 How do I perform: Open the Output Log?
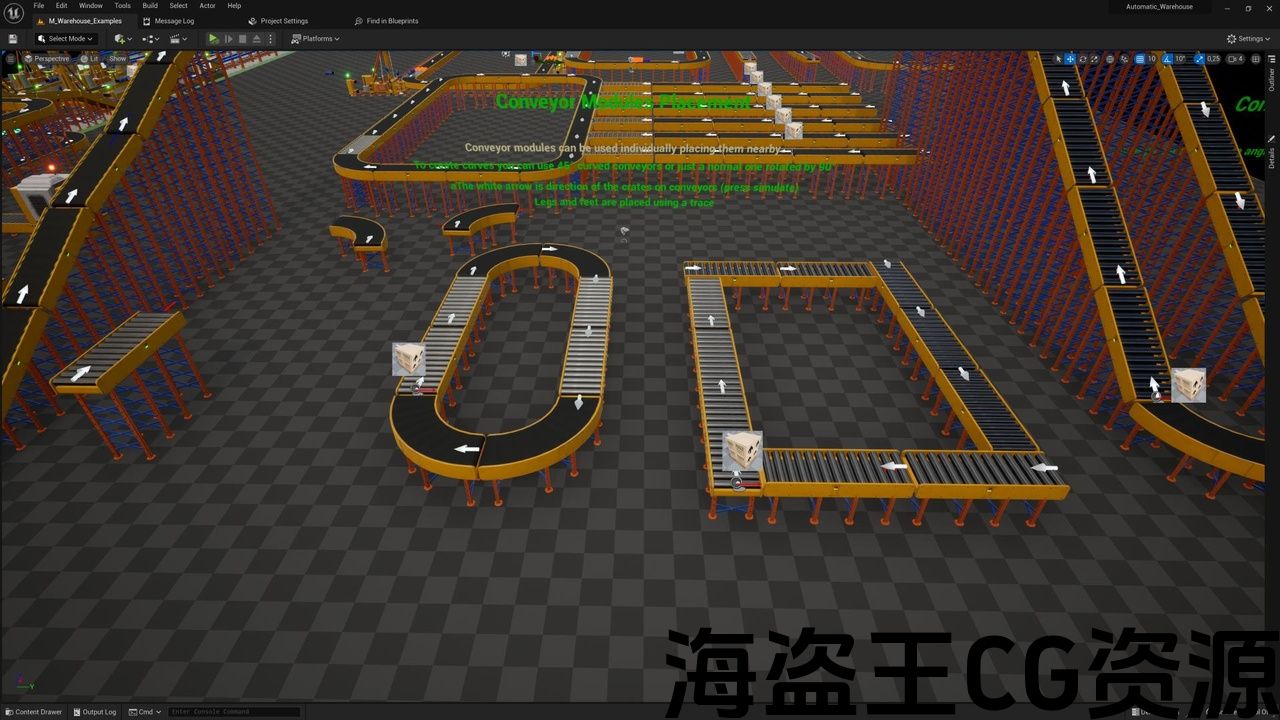point(93,712)
